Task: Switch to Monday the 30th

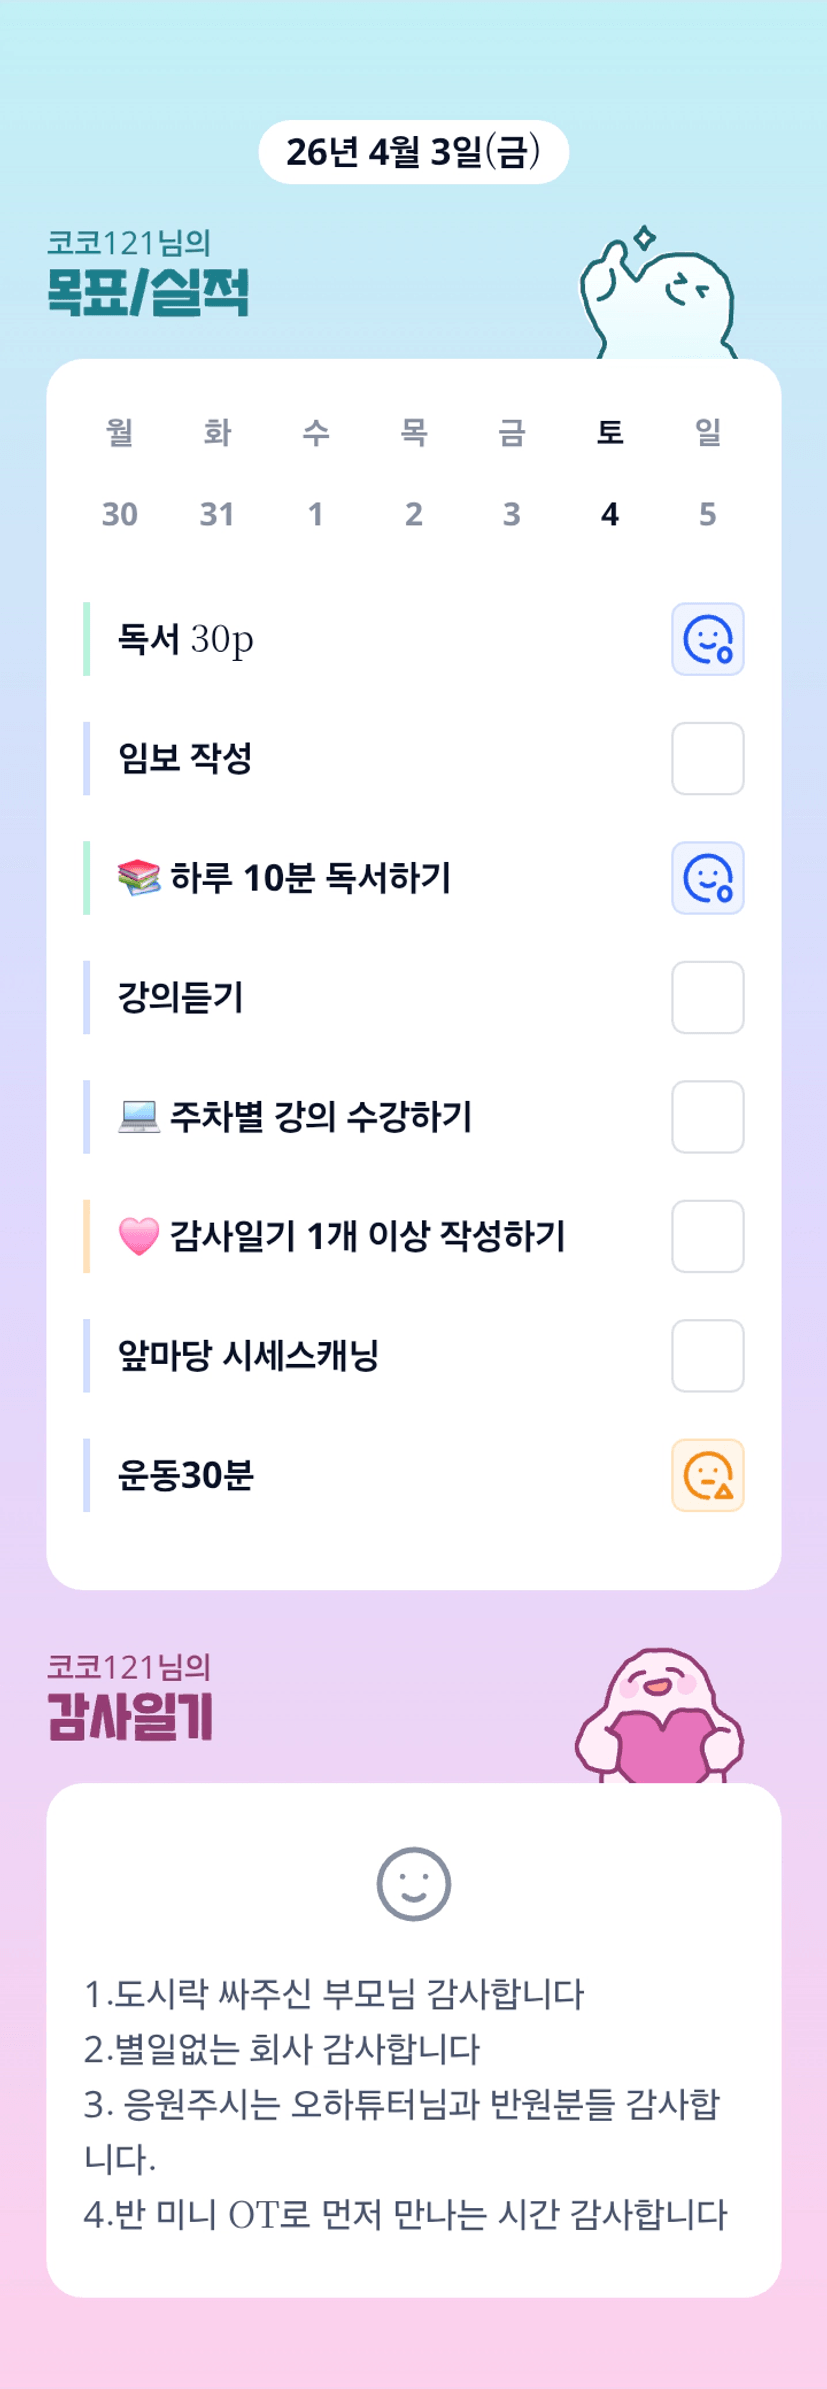Action: click(120, 514)
